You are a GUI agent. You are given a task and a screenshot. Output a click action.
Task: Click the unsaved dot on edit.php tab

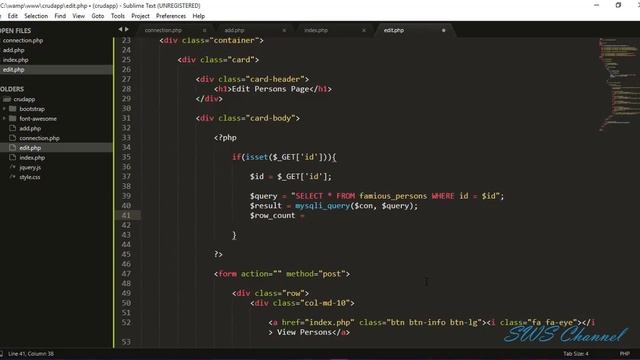click(x=444, y=30)
